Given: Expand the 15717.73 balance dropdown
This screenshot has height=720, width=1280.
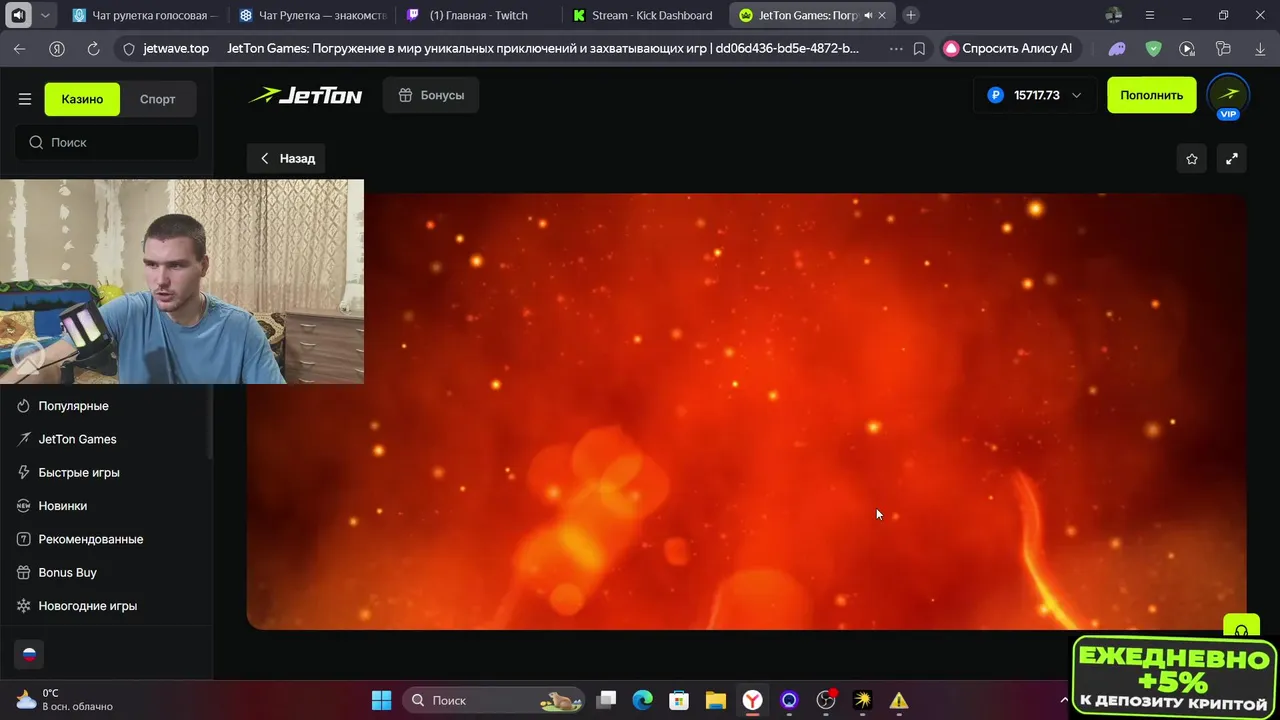Looking at the screenshot, I should (1076, 95).
